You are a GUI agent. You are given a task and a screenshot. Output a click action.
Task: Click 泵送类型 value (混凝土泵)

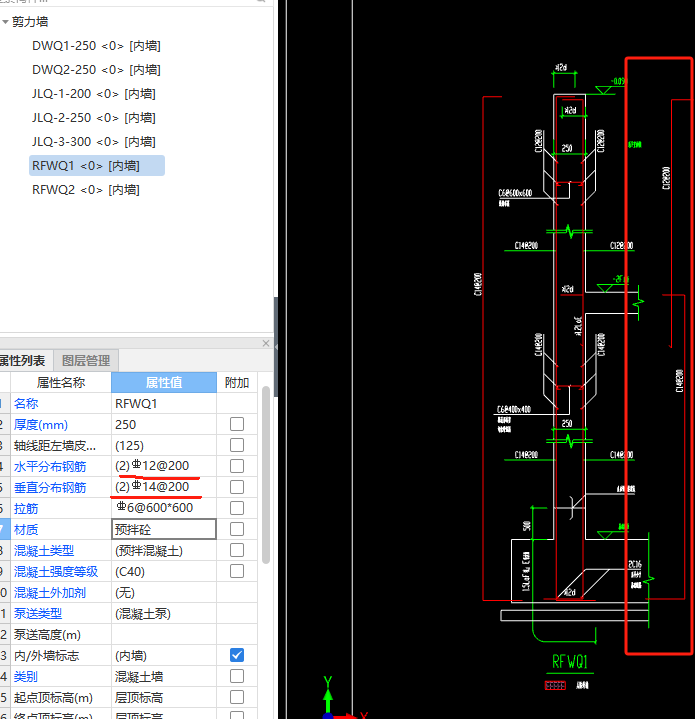164,614
